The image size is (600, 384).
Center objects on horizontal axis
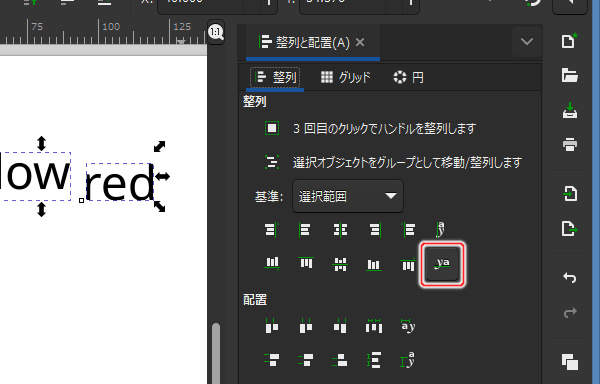(340, 263)
